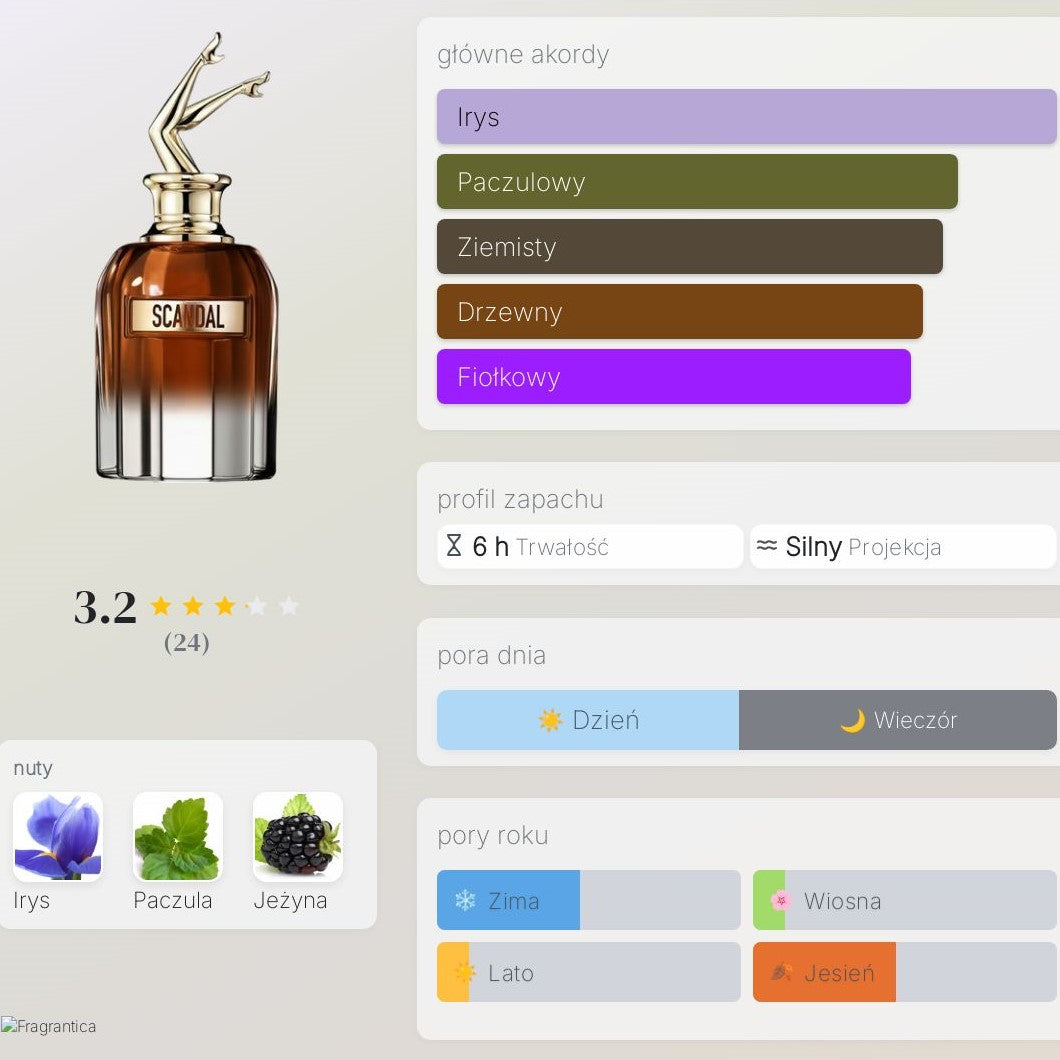Click the moon icon beside Wieczór

[x=852, y=721]
